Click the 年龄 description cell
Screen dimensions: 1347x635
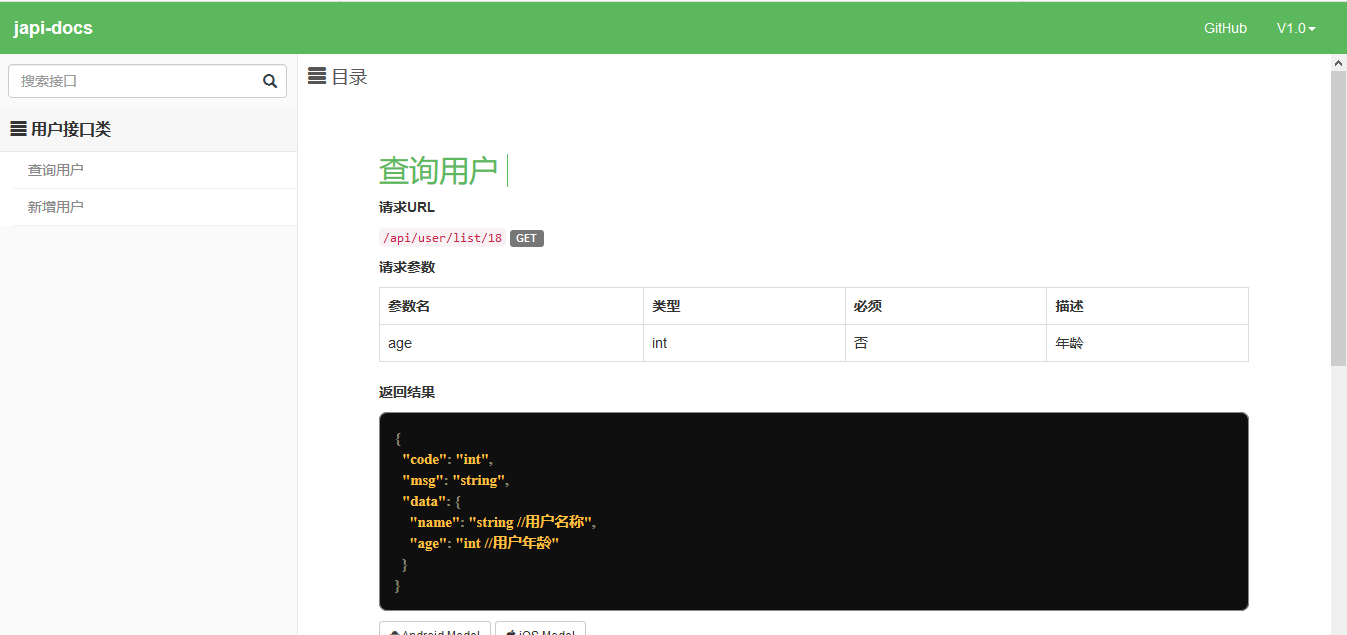pyautogui.click(x=1148, y=343)
